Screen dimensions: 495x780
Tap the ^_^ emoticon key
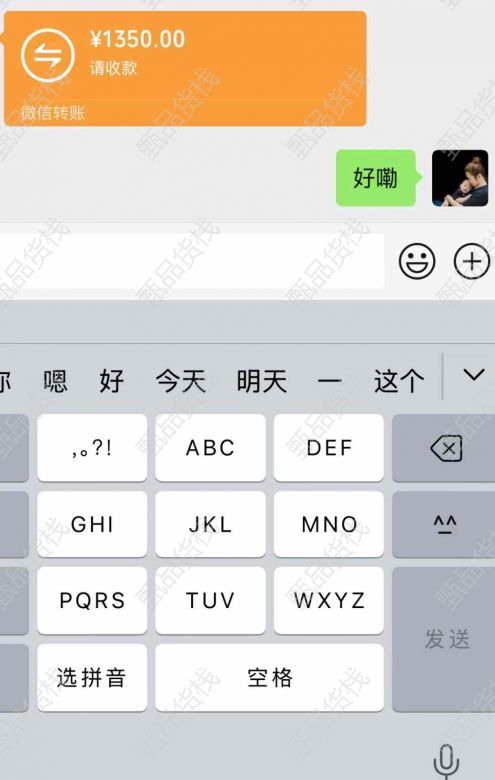coord(443,525)
